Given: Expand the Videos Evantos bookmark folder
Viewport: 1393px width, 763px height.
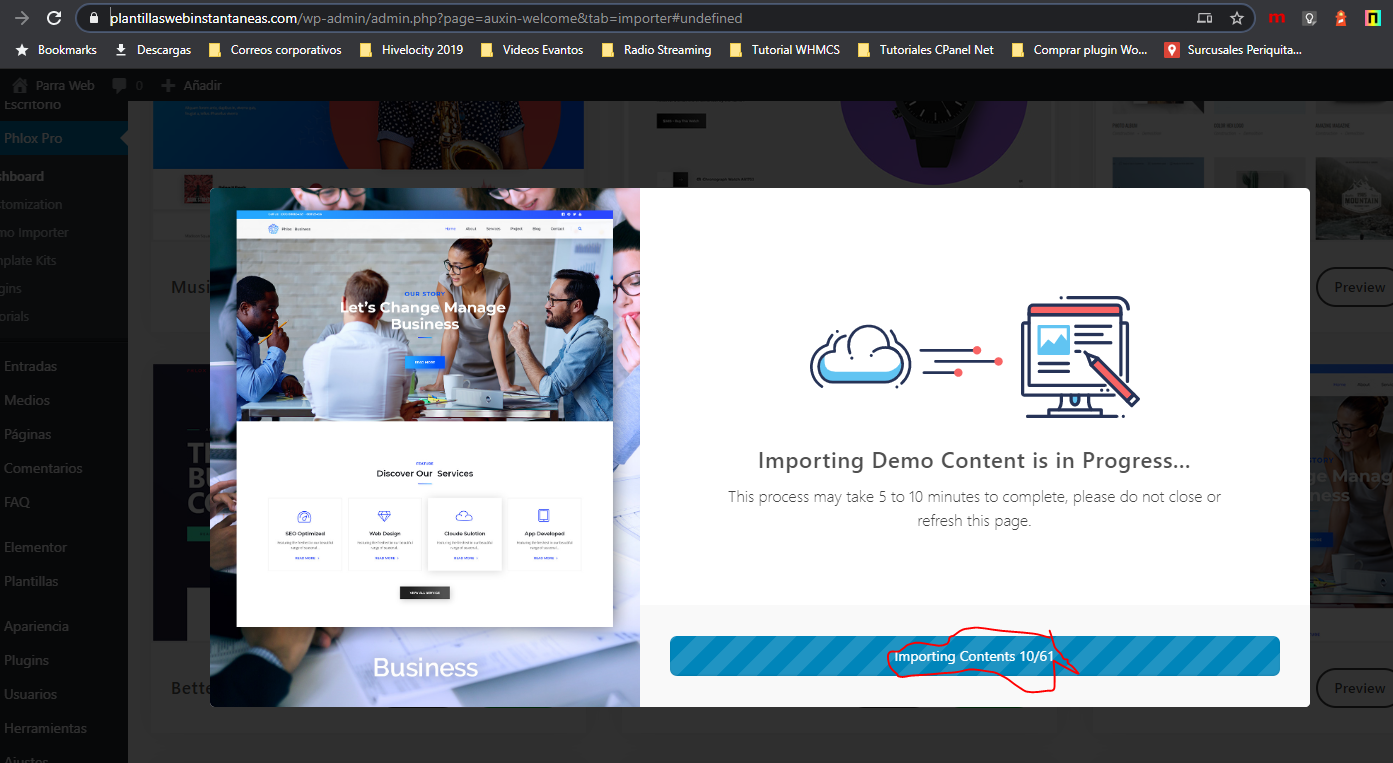Looking at the screenshot, I should pyautogui.click(x=532, y=50).
